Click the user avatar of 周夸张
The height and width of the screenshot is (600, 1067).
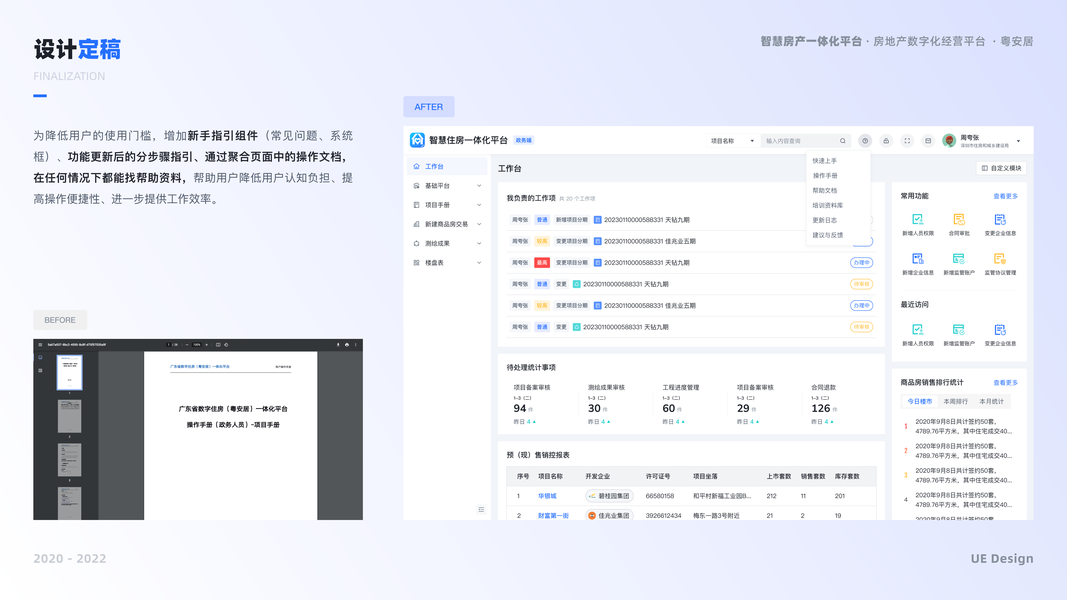click(949, 141)
